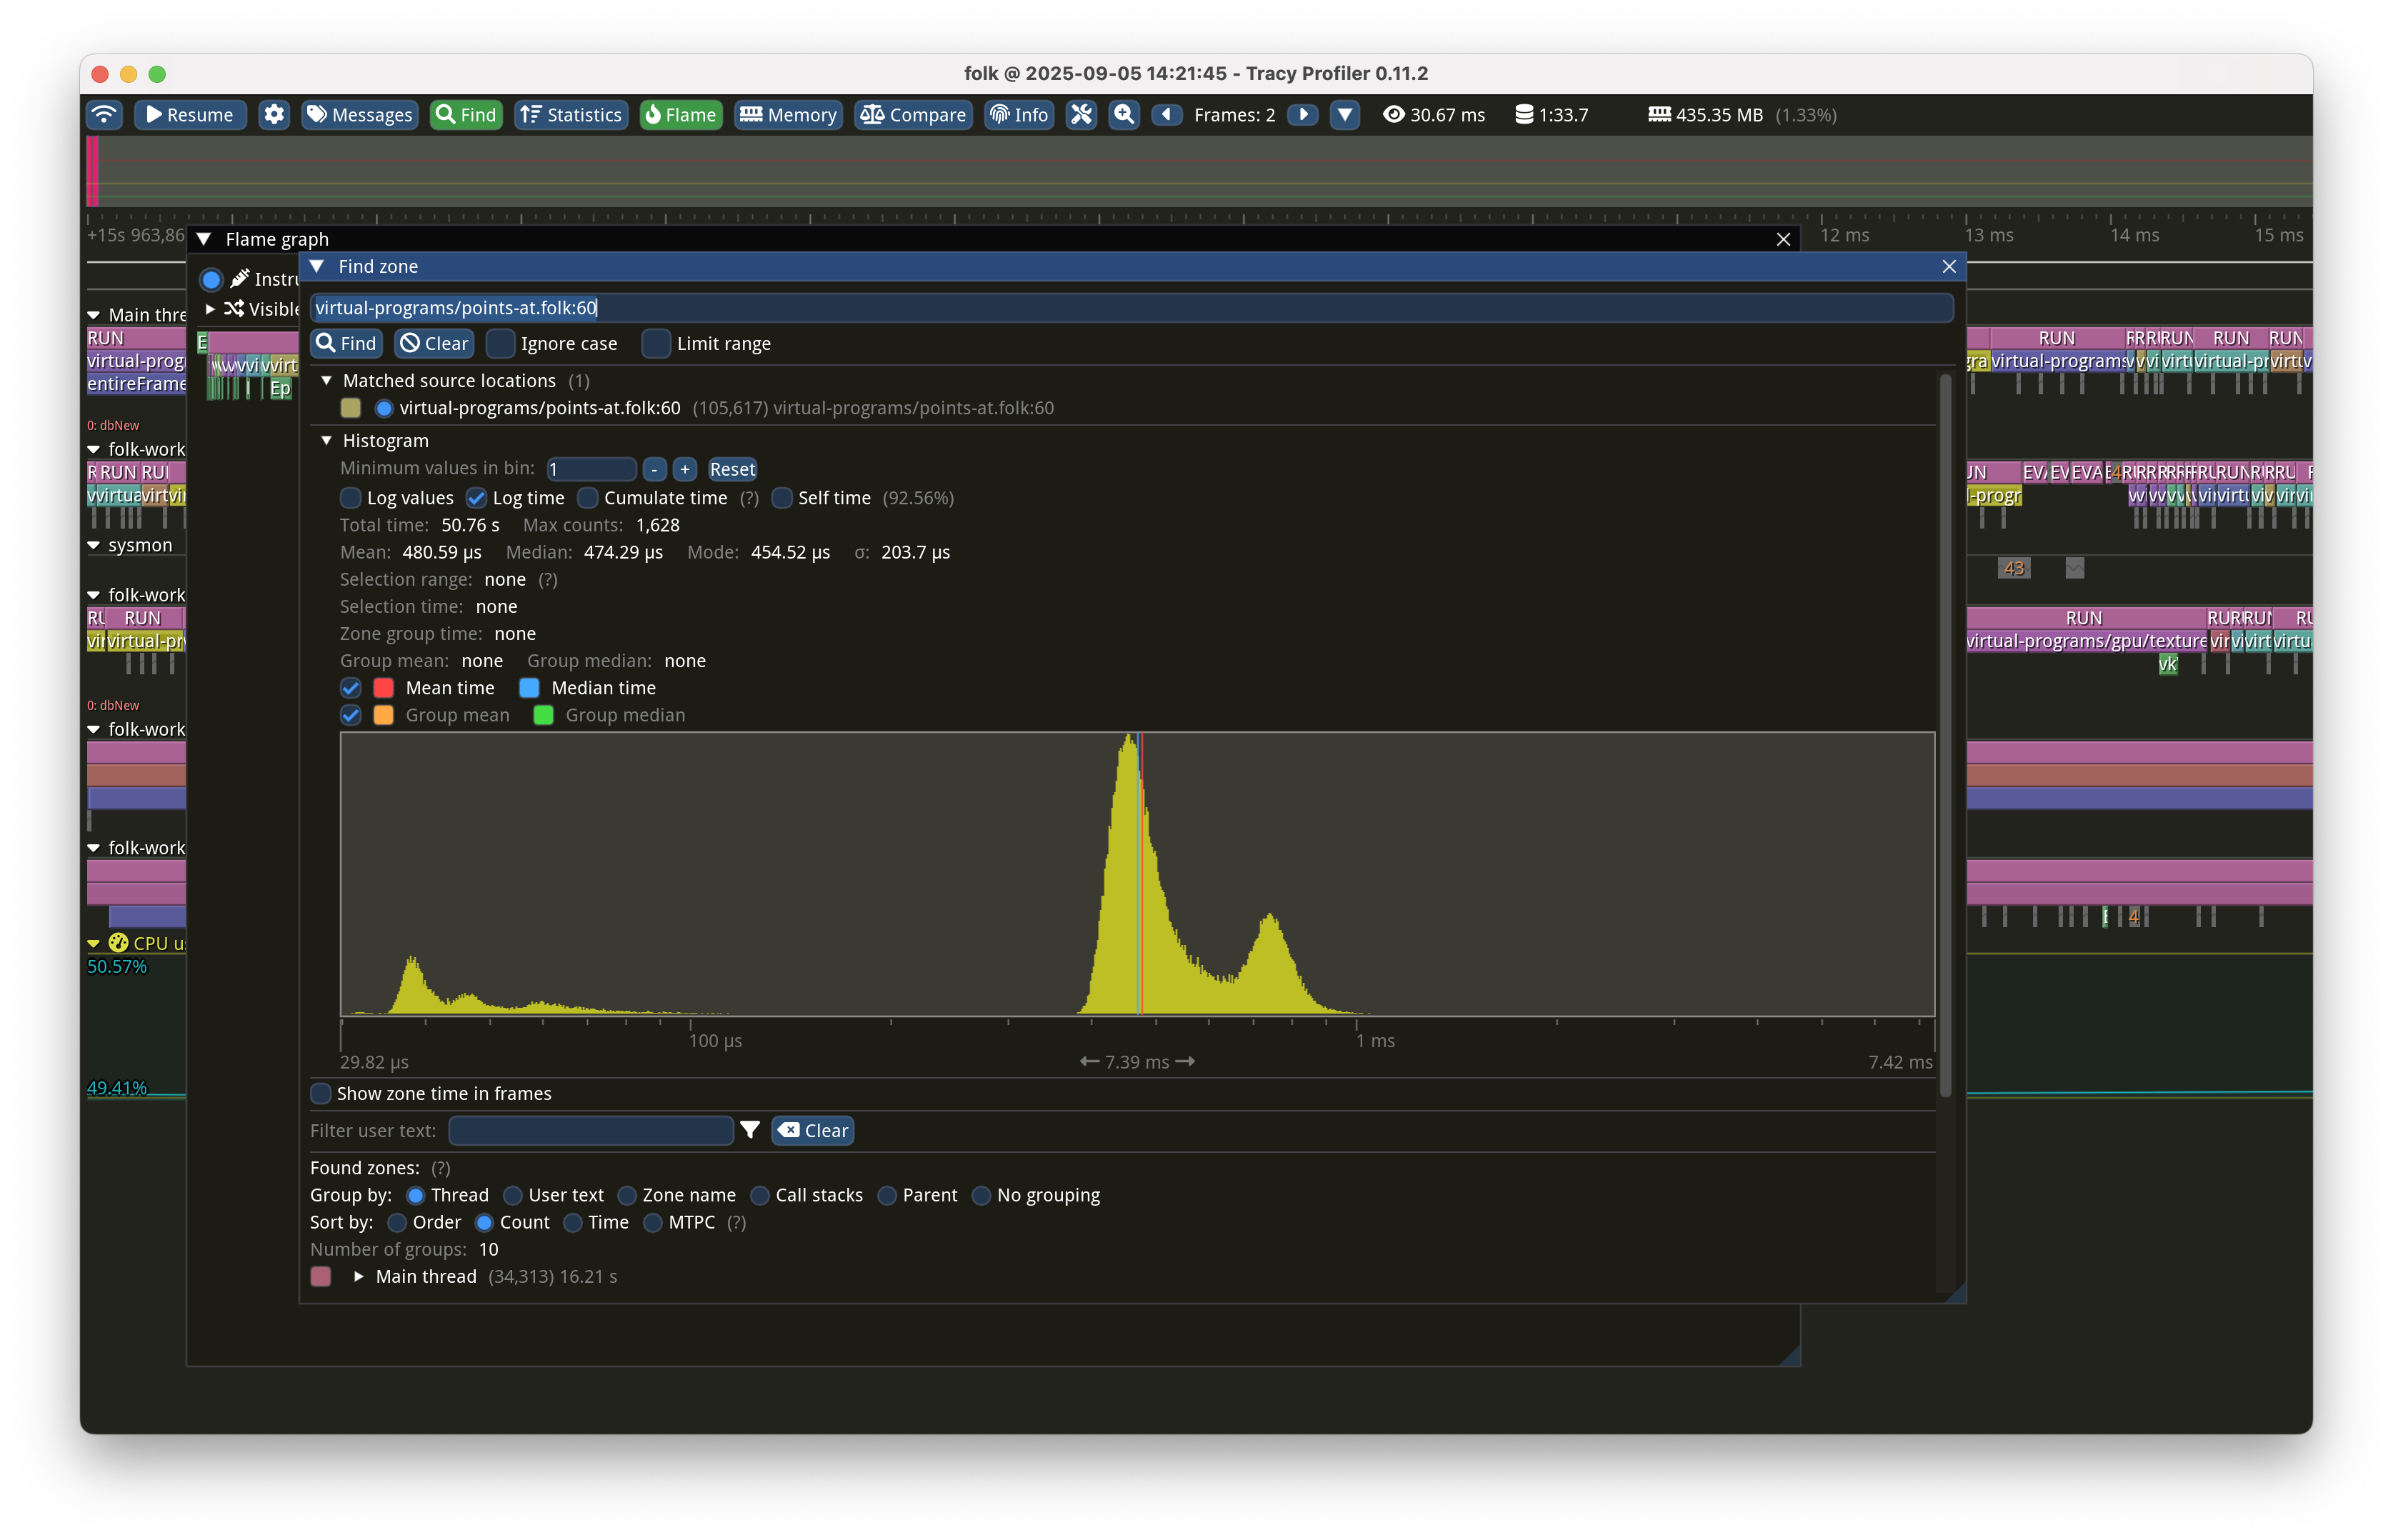
Task: Go to previous frame arrow
Action: pyautogui.click(x=1166, y=115)
